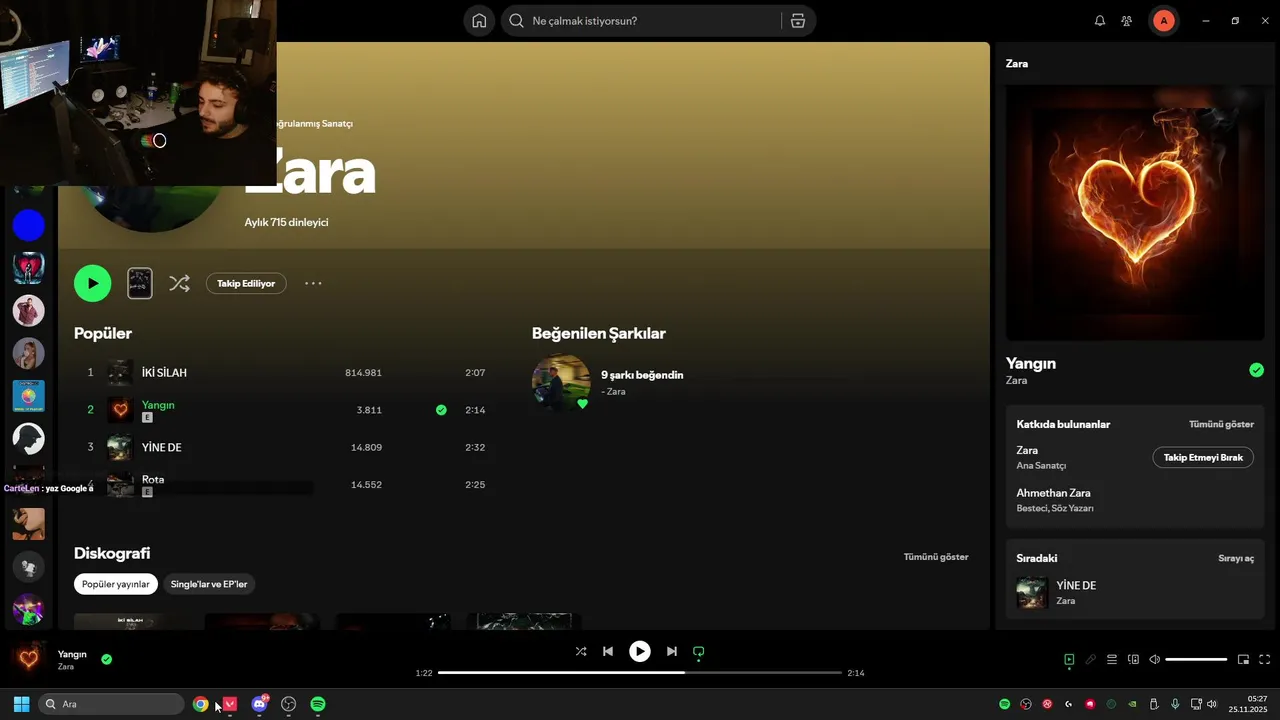Click the NVIDIA icon in system tray
This screenshot has width=1280, height=720.
[x=1132, y=704]
